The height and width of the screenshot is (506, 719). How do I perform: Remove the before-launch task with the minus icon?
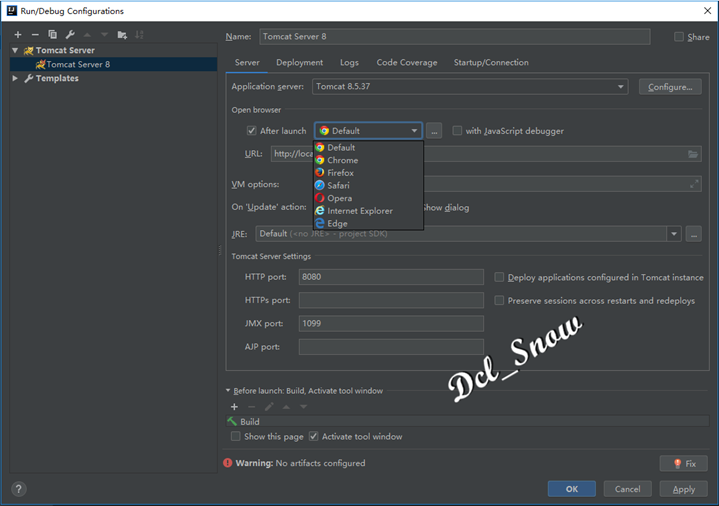[x=251, y=407]
